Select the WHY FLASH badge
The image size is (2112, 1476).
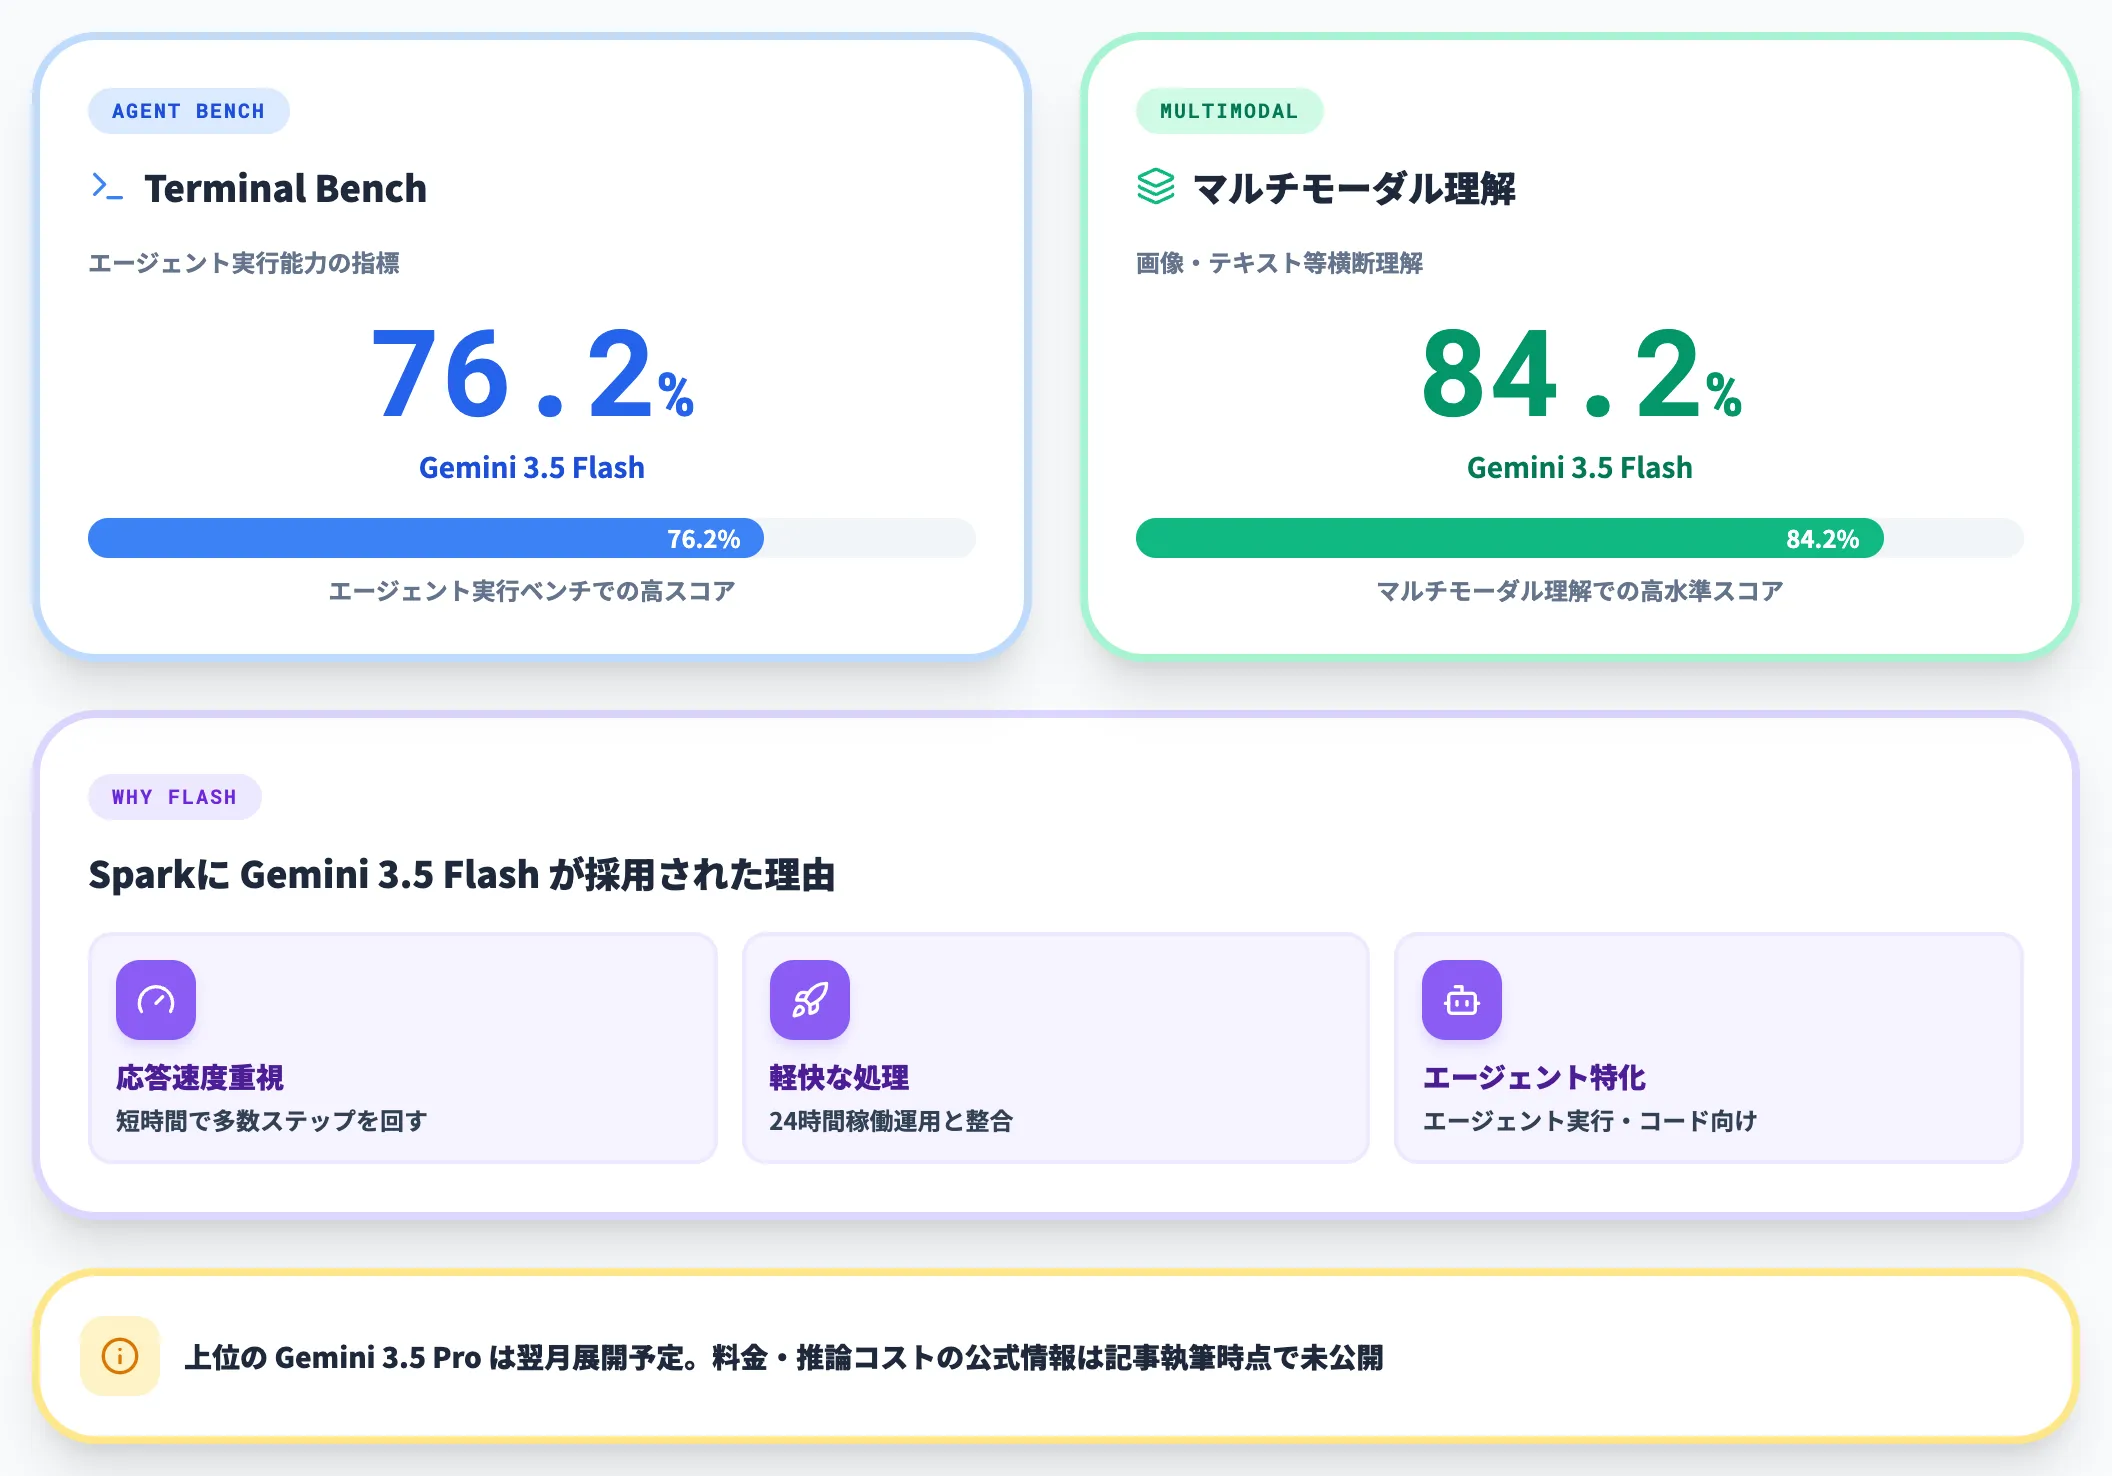pos(175,797)
